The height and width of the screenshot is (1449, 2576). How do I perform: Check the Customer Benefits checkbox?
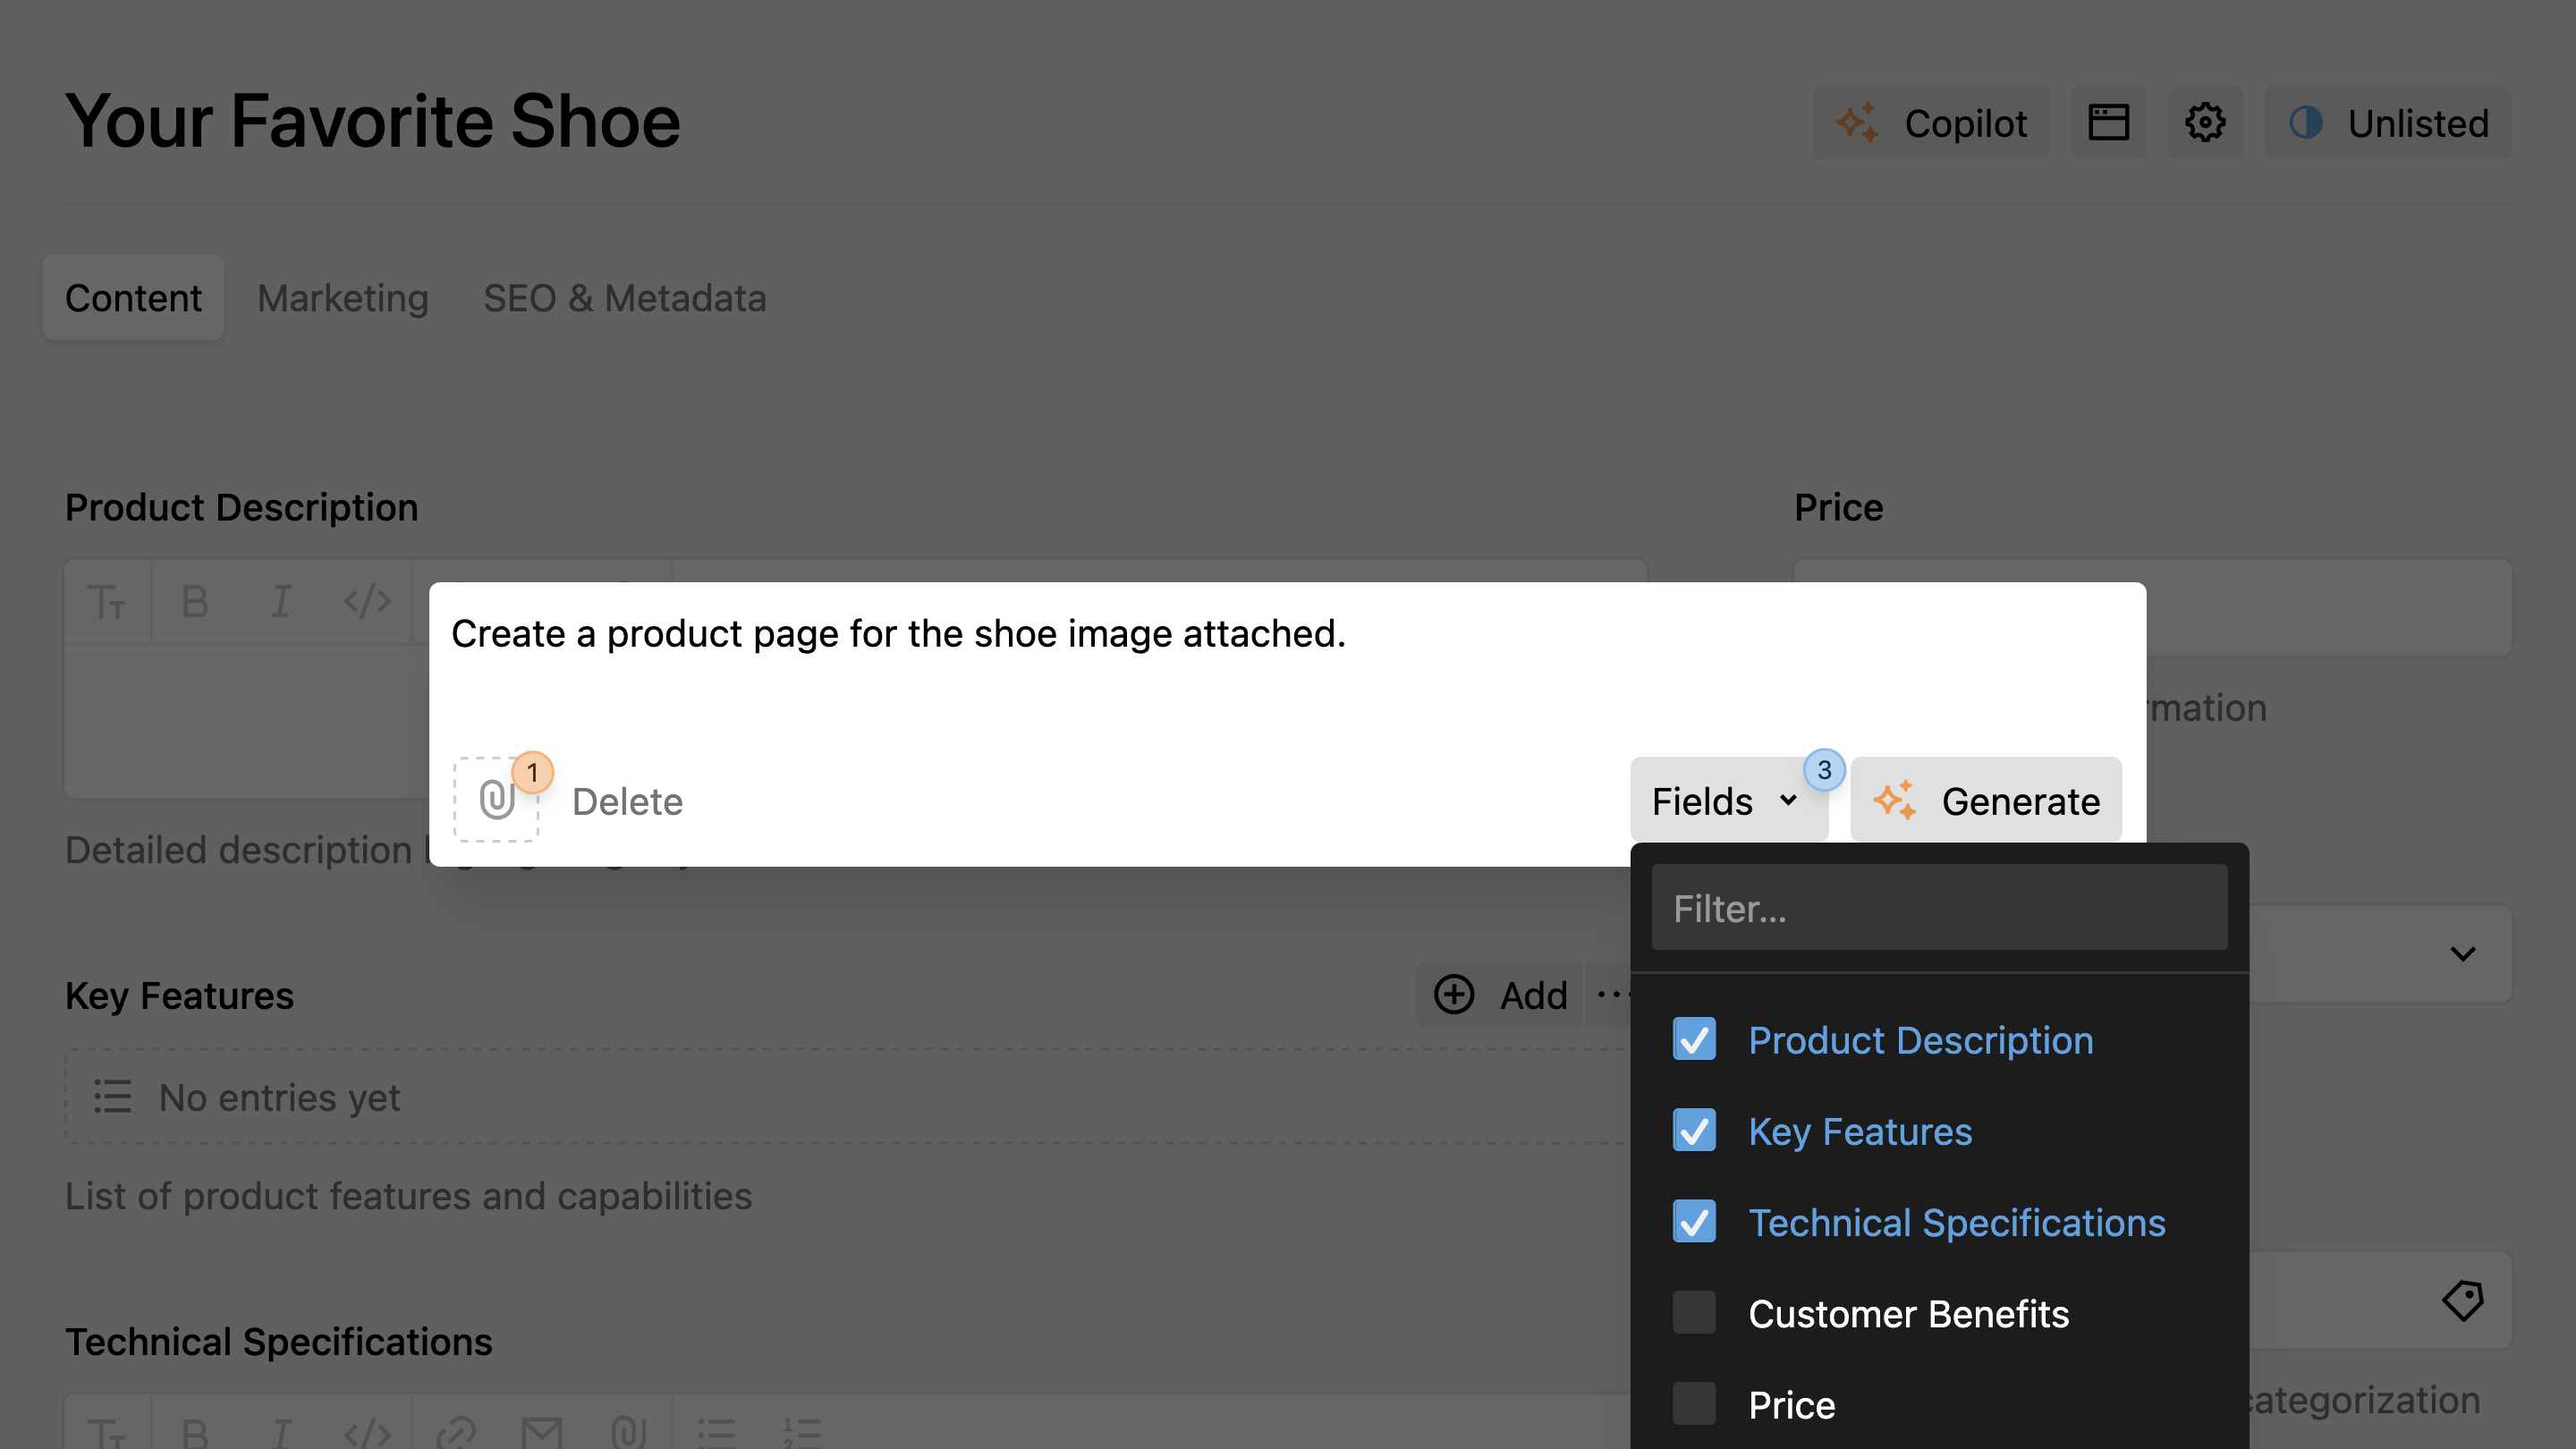pyautogui.click(x=1694, y=1313)
